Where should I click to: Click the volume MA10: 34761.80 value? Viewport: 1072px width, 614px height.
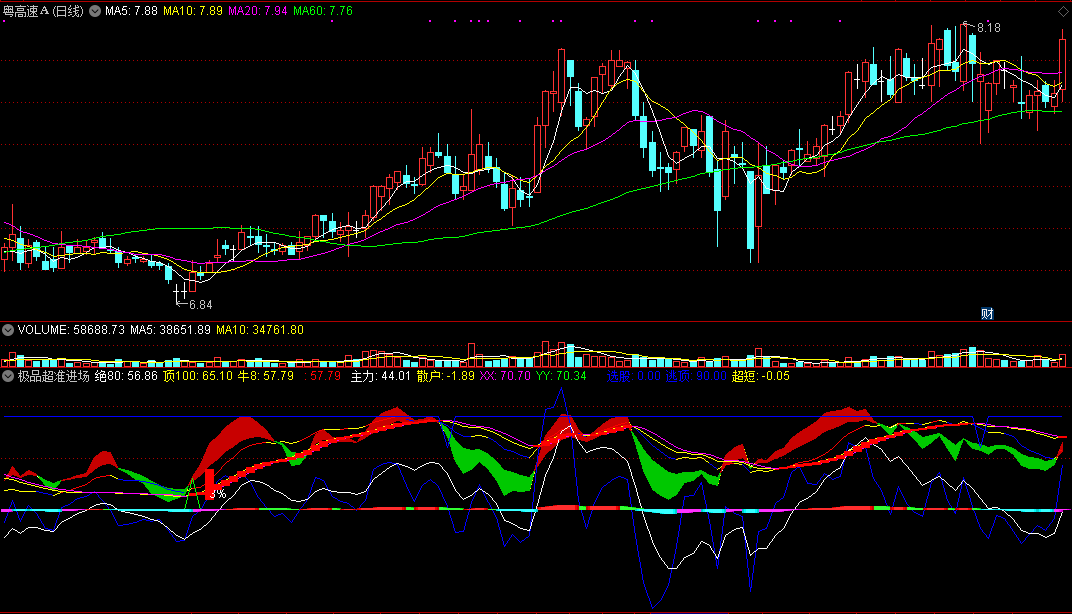click(x=260, y=330)
